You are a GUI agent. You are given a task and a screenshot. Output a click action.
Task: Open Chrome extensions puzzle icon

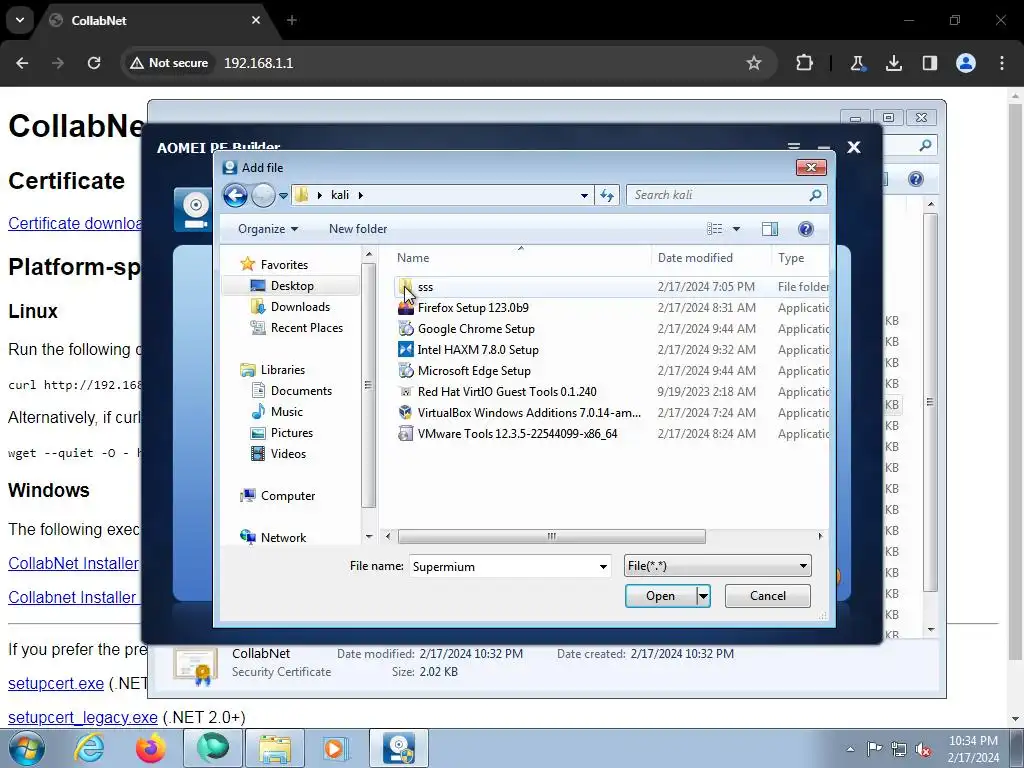pos(805,63)
